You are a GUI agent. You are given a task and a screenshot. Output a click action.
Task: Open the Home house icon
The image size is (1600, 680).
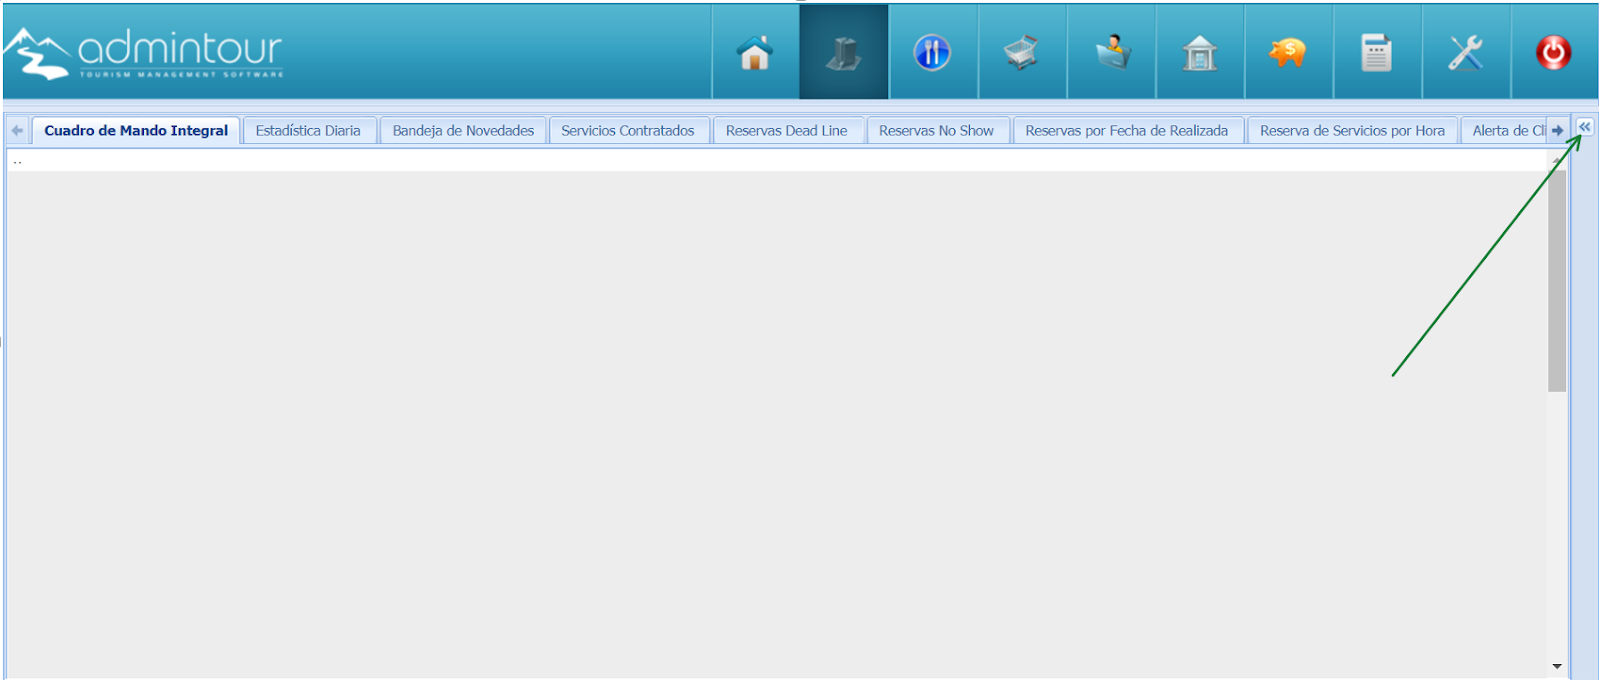[755, 52]
